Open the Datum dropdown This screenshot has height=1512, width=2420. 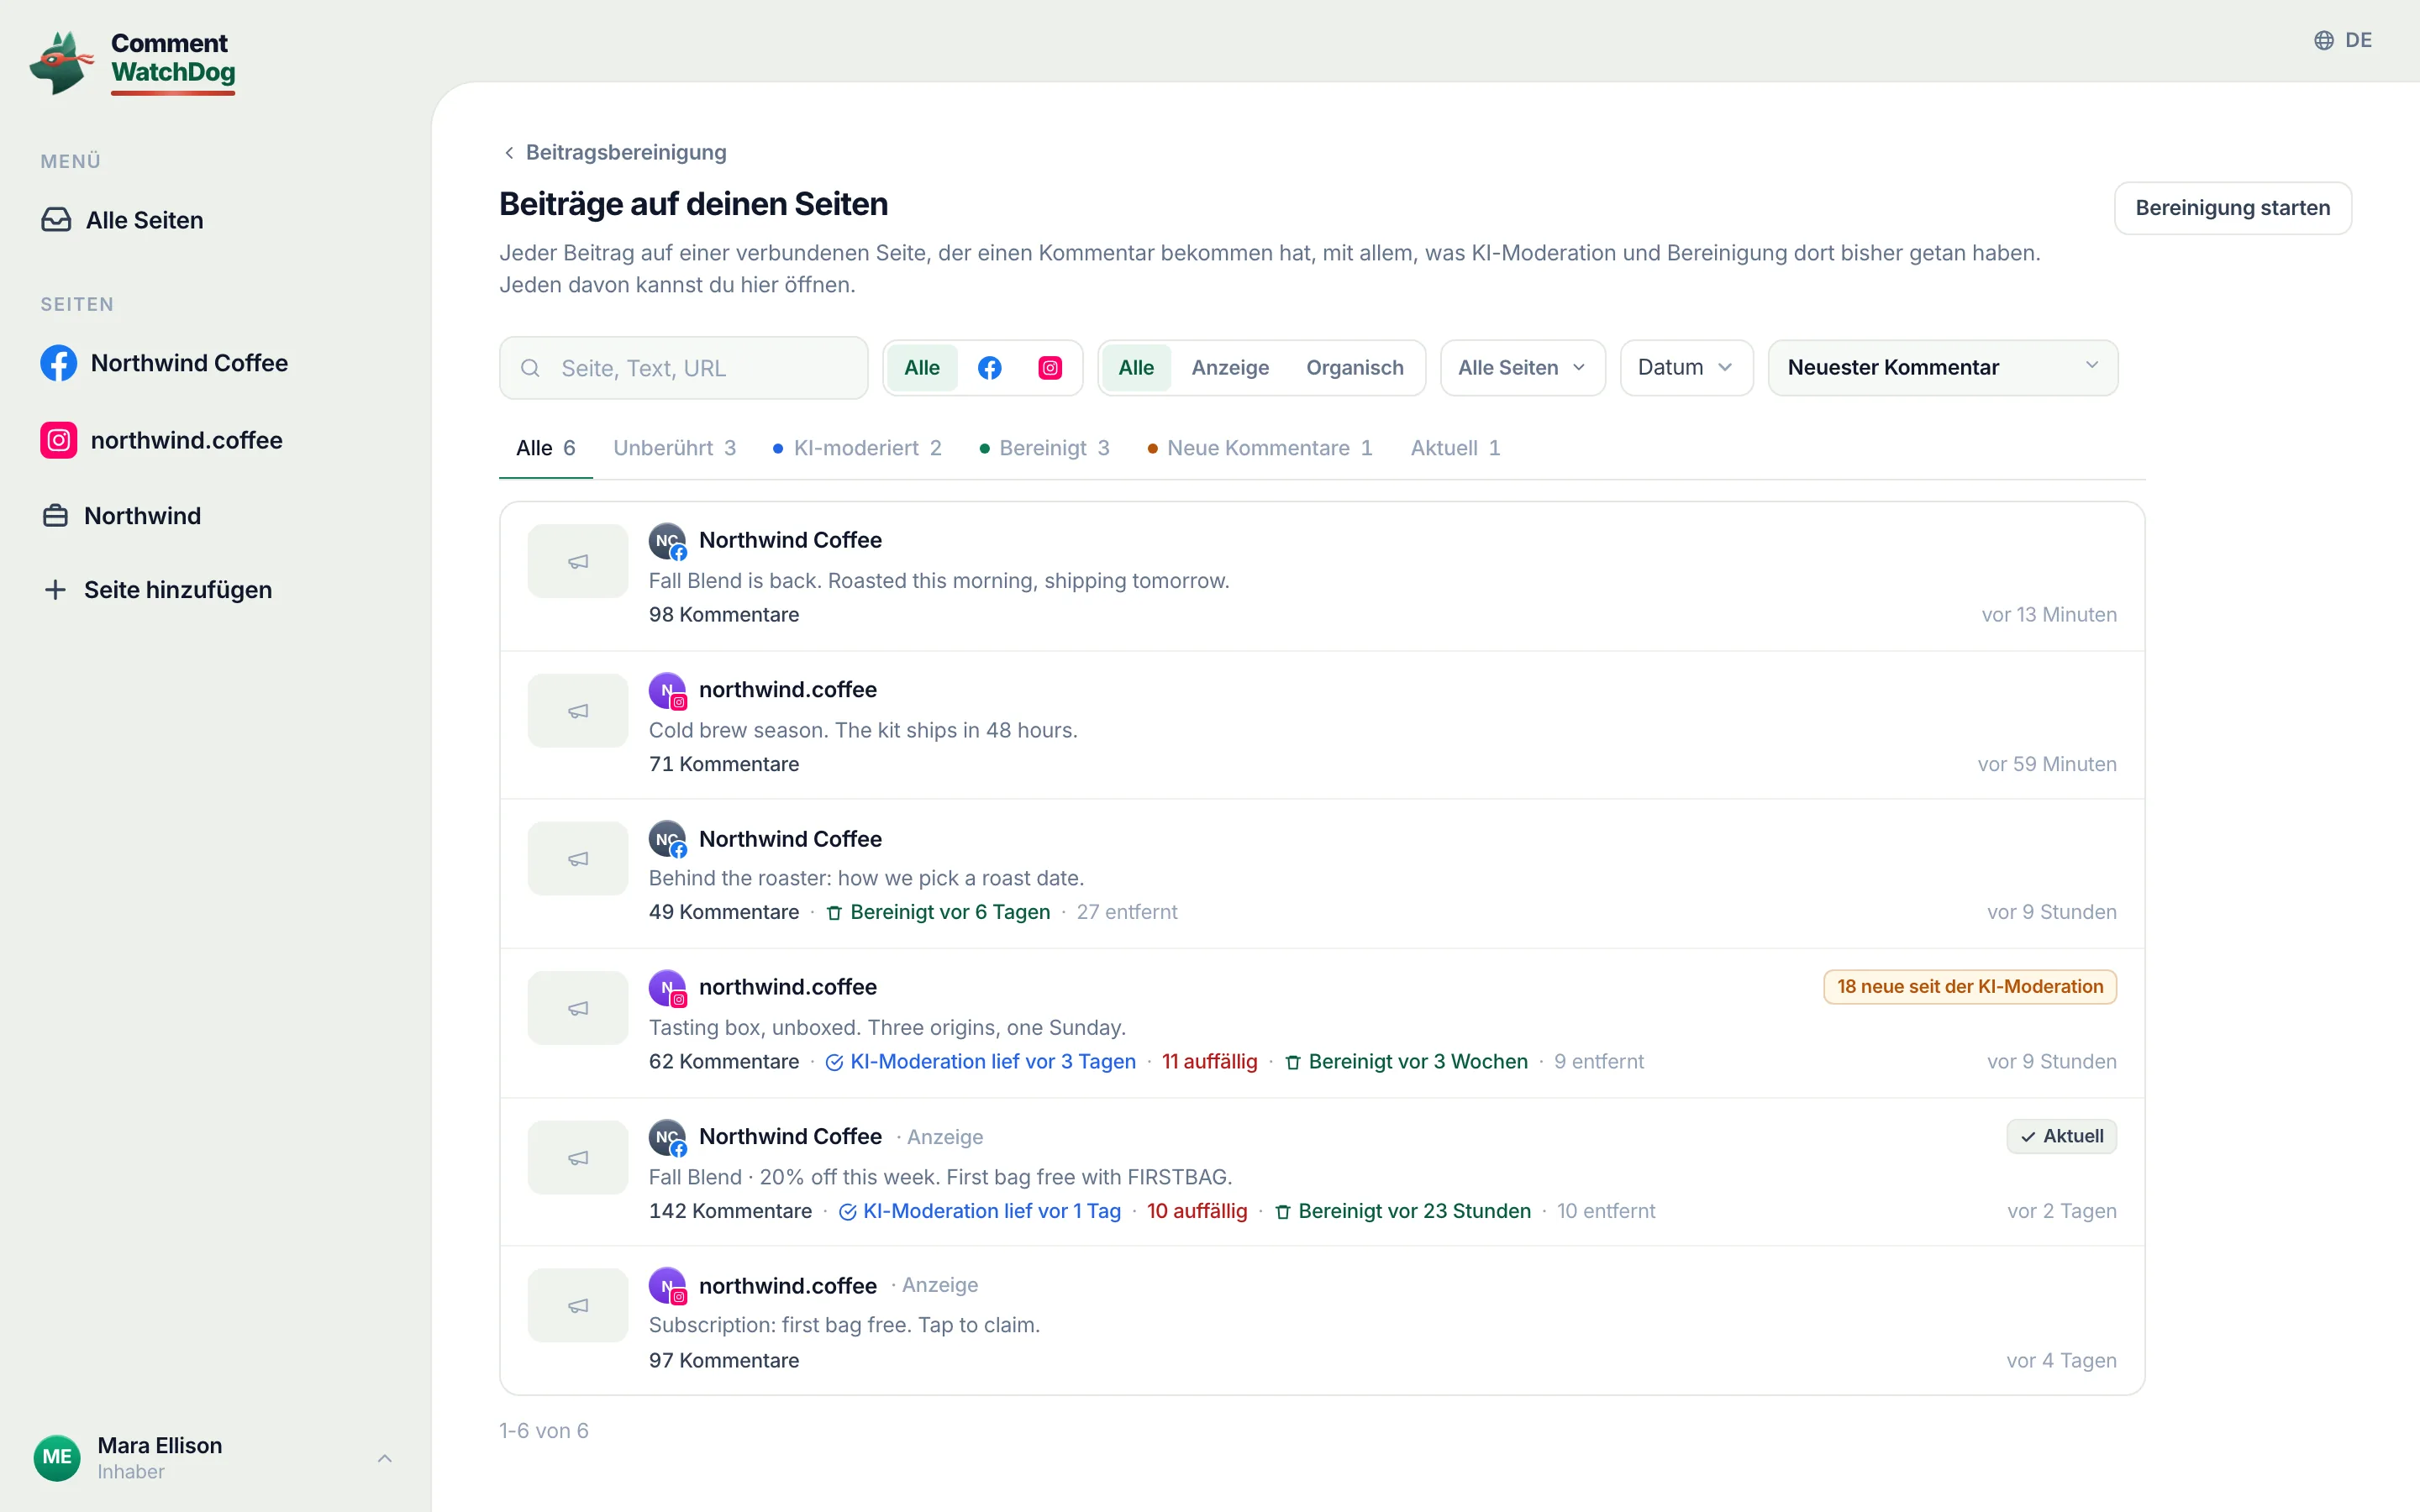click(1686, 368)
